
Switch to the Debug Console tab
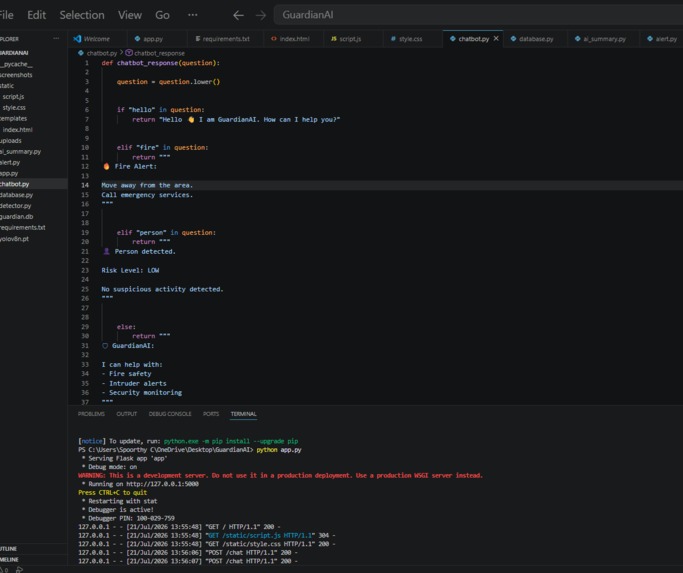tap(170, 414)
